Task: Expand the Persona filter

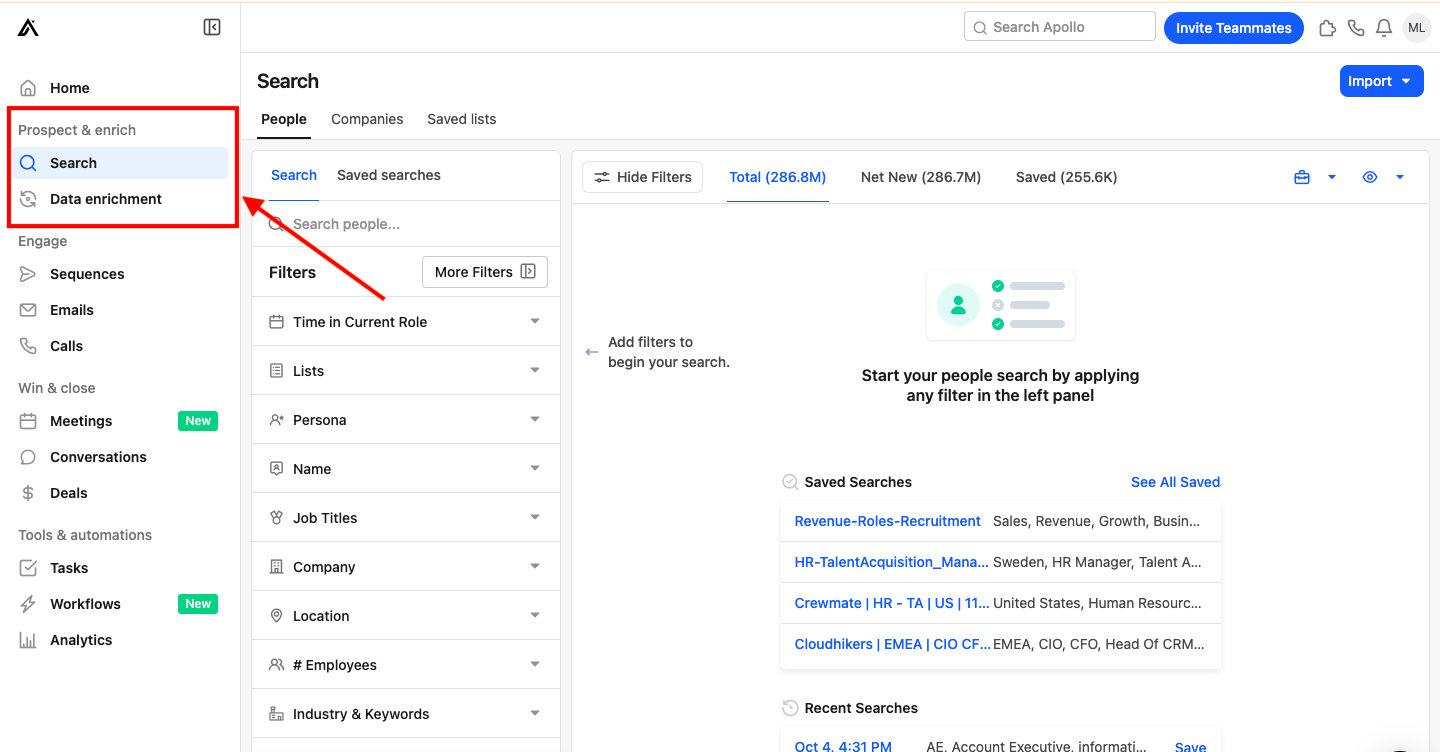Action: point(406,420)
